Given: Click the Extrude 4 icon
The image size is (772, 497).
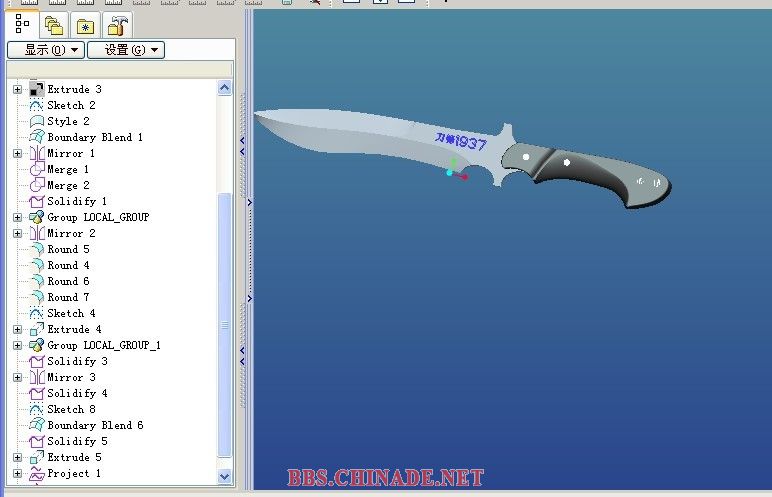Looking at the screenshot, I should (36, 330).
